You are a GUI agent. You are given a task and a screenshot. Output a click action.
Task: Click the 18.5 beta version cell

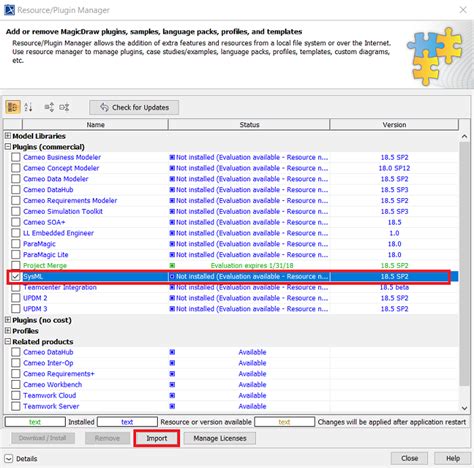tap(394, 287)
